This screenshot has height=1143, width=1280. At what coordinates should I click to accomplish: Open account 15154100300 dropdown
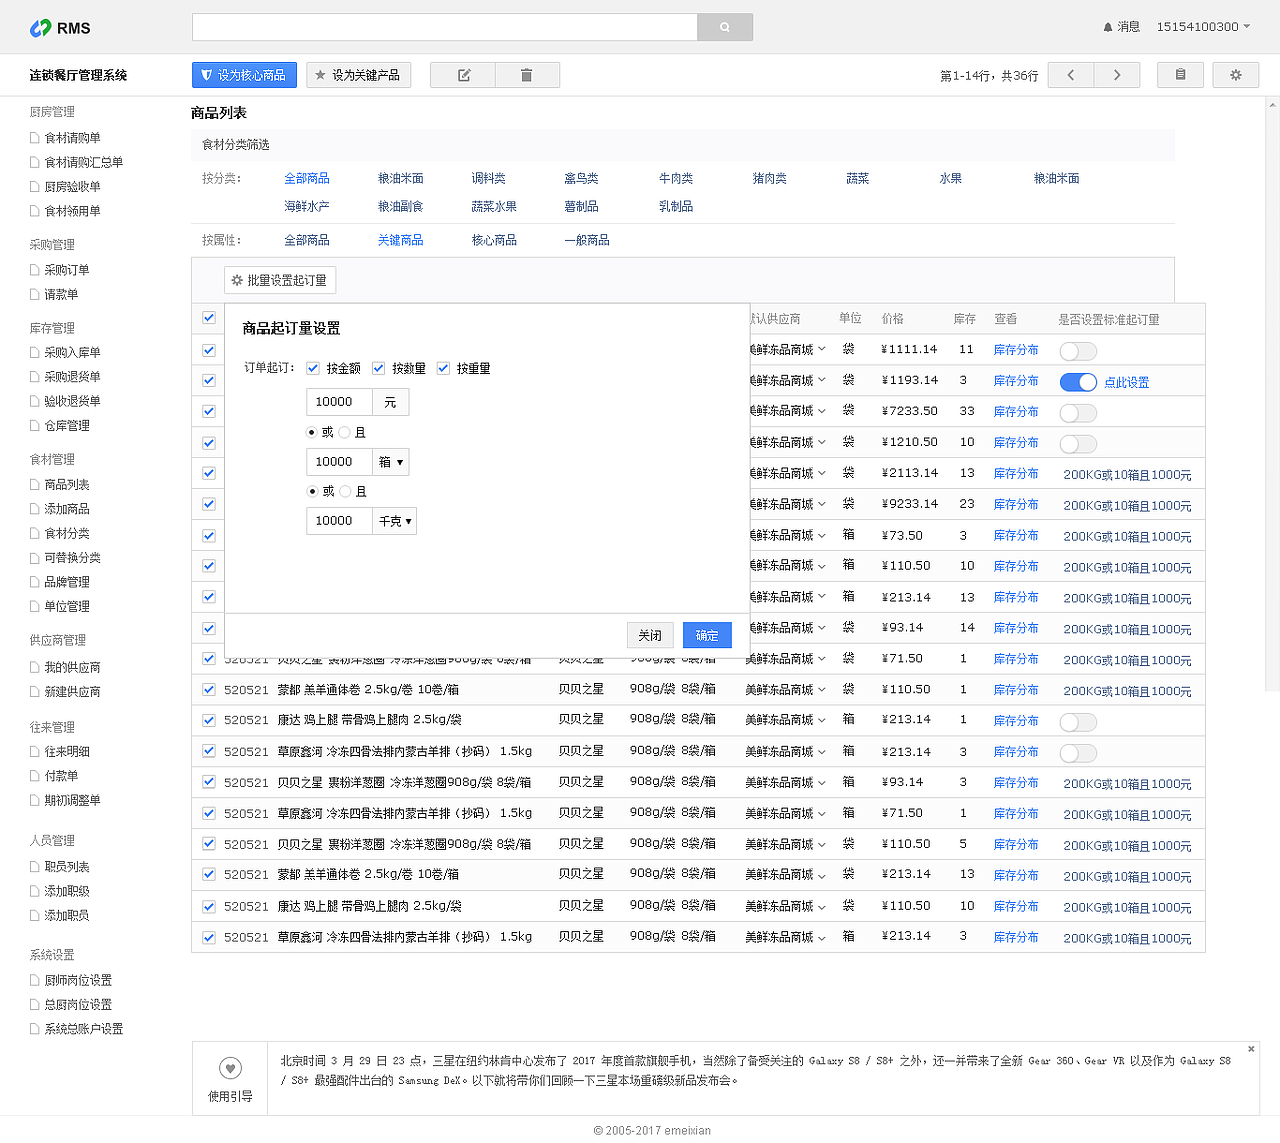(x=1203, y=27)
